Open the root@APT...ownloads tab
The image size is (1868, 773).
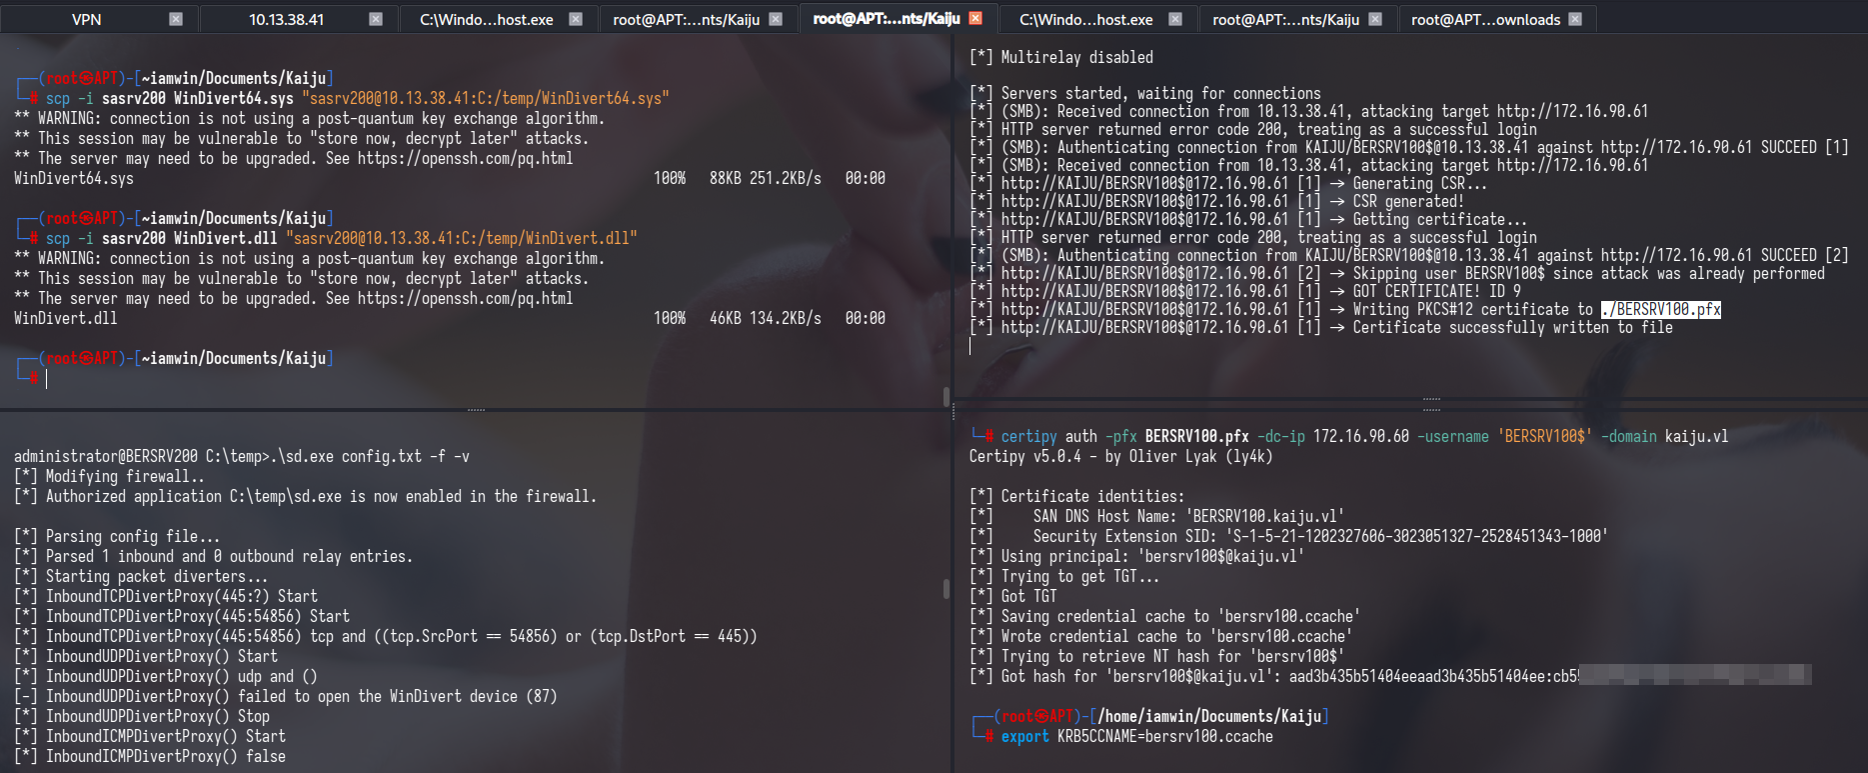pos(1485,19)
